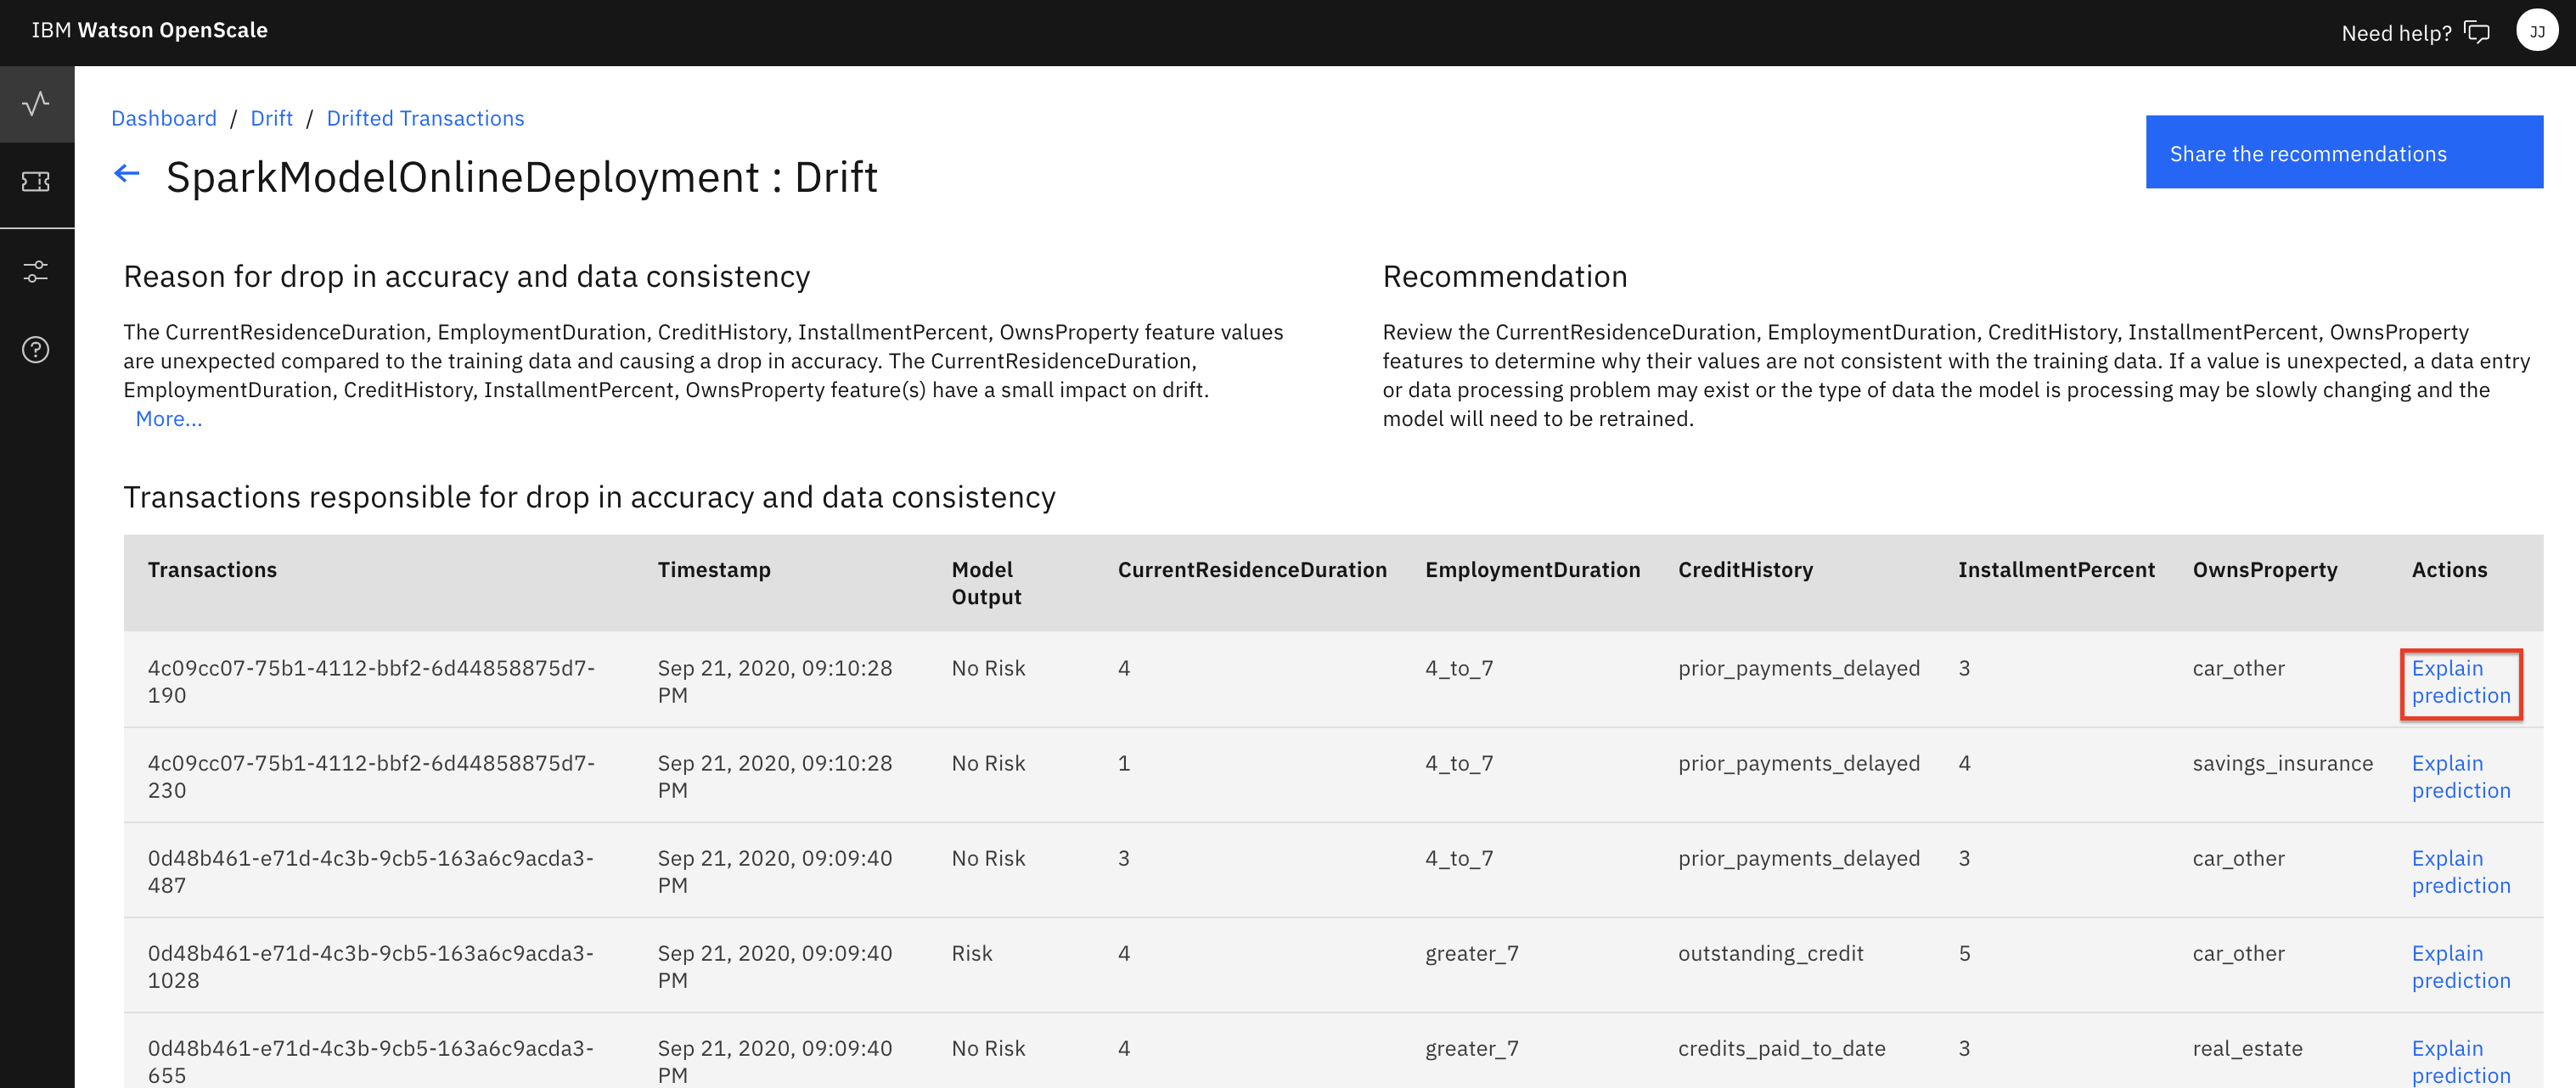Open the Drifted Transactions breadcrumb link
This screenshot has width=2576, height=1088.
coord(425,118)
